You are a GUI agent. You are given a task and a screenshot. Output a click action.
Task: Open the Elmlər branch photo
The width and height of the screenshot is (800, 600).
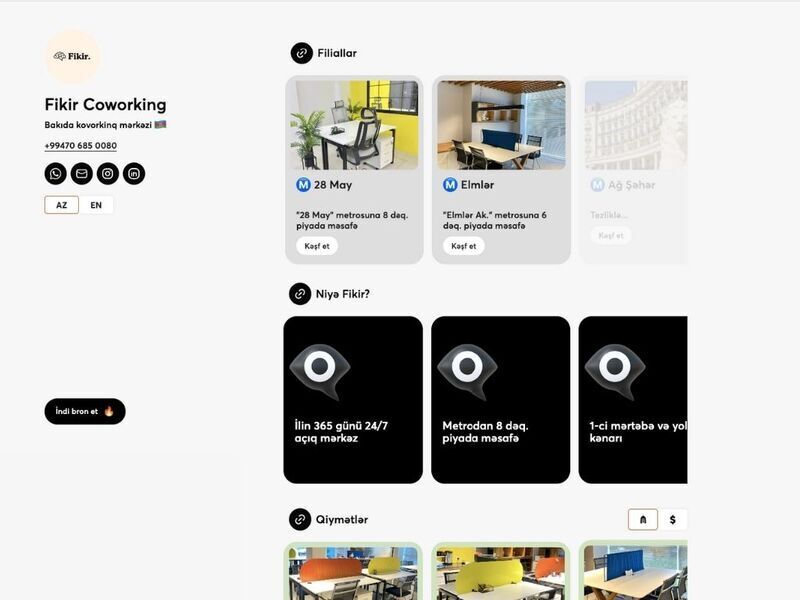click(x=501, y=125)
